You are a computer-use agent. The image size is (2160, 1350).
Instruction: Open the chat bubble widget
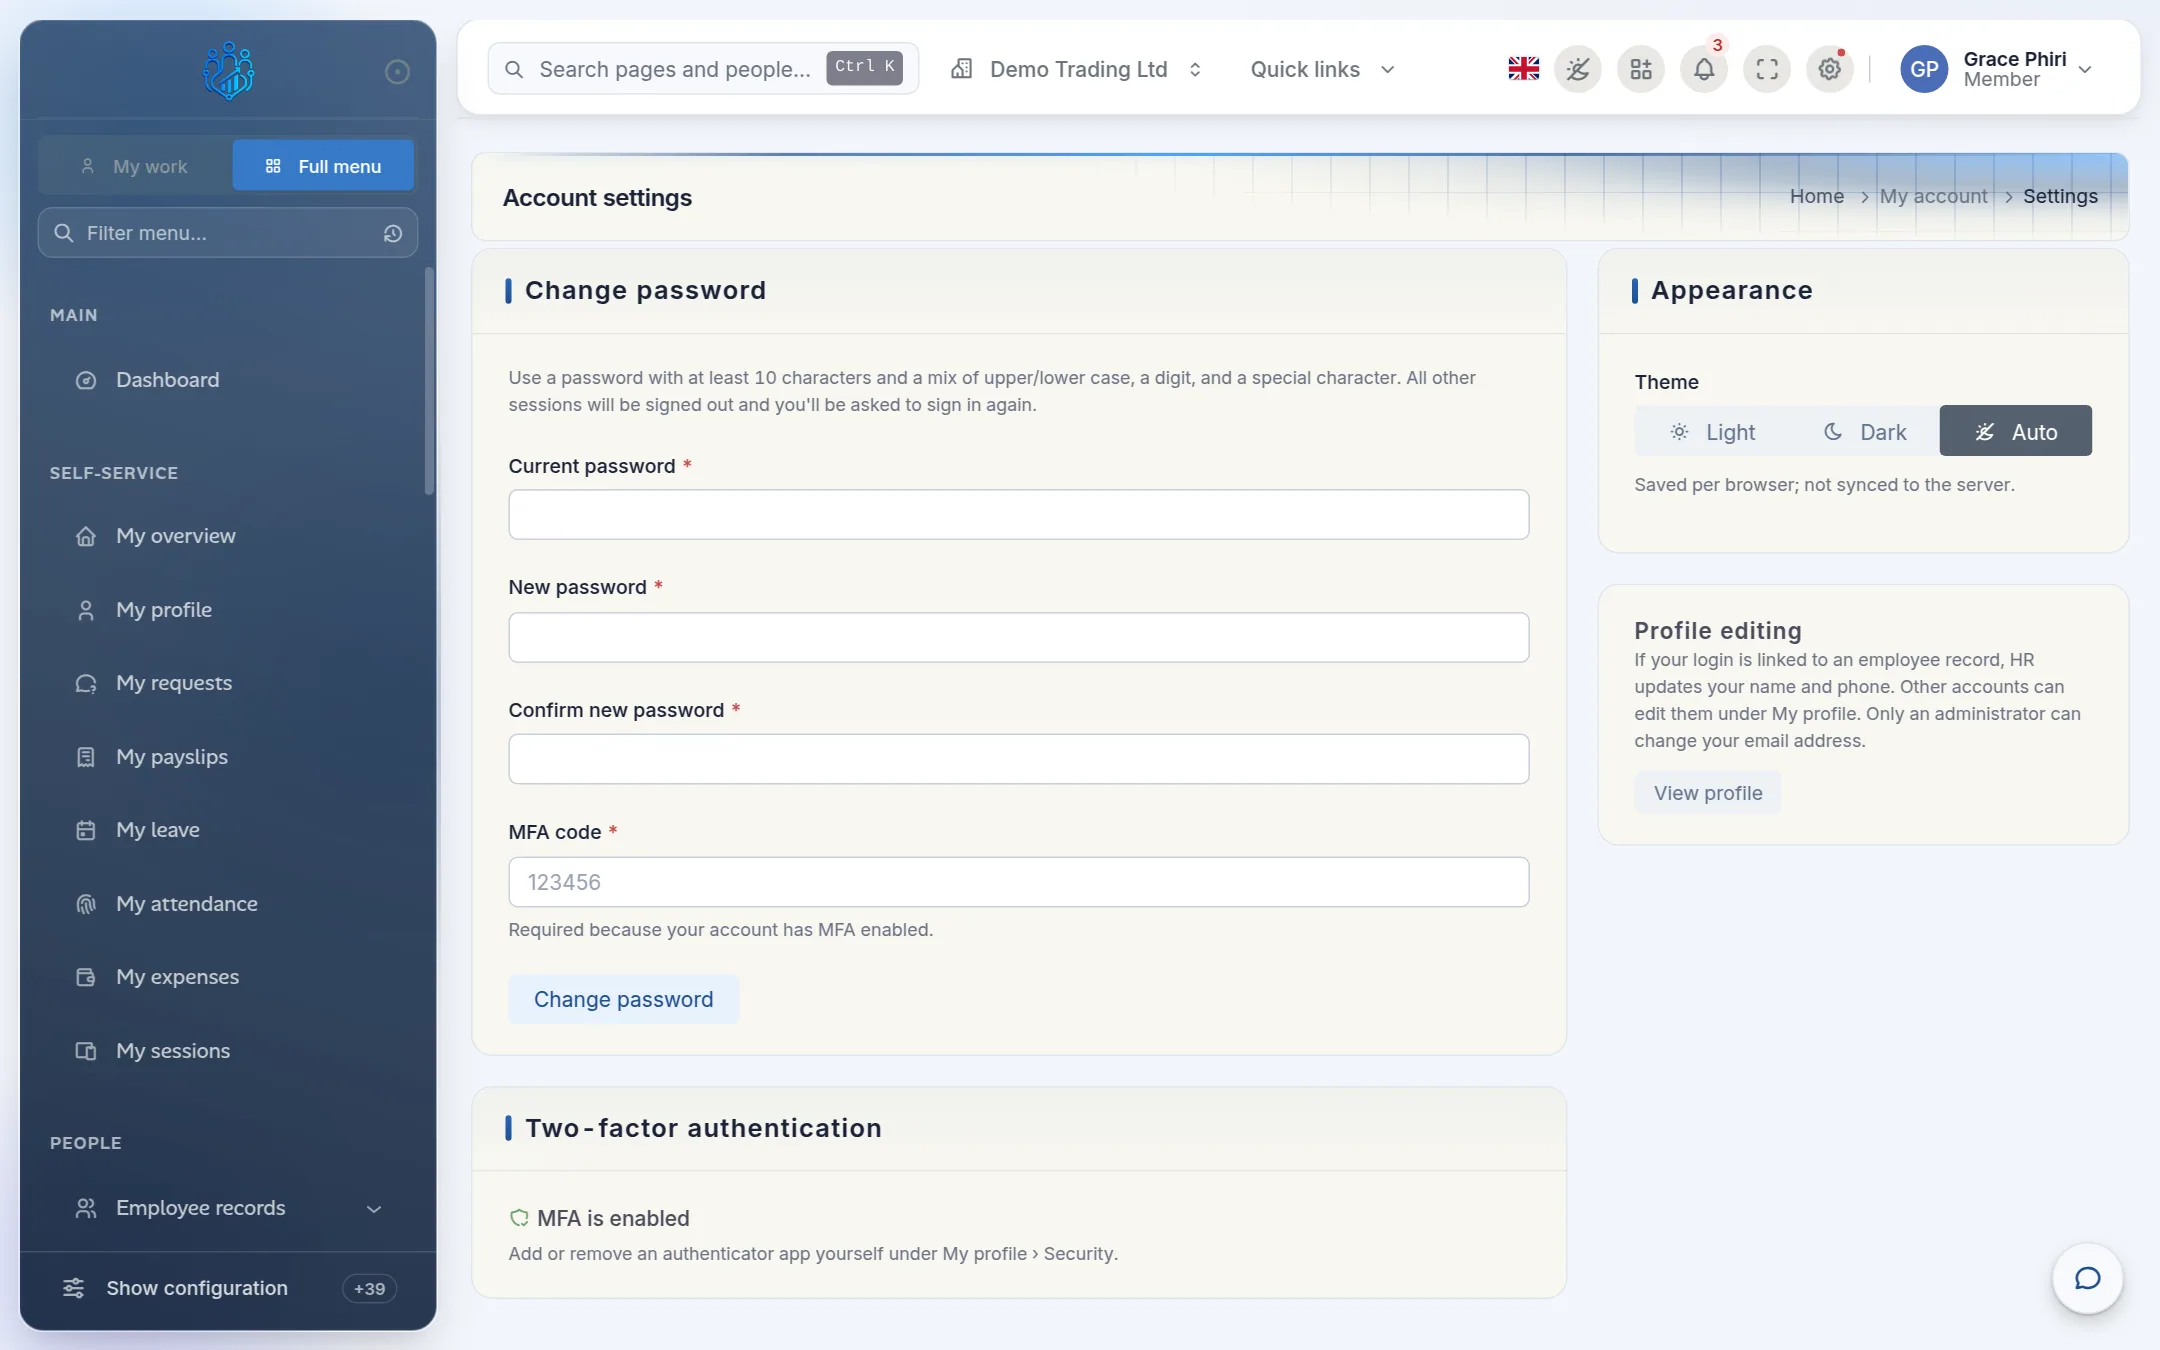2087,1278
